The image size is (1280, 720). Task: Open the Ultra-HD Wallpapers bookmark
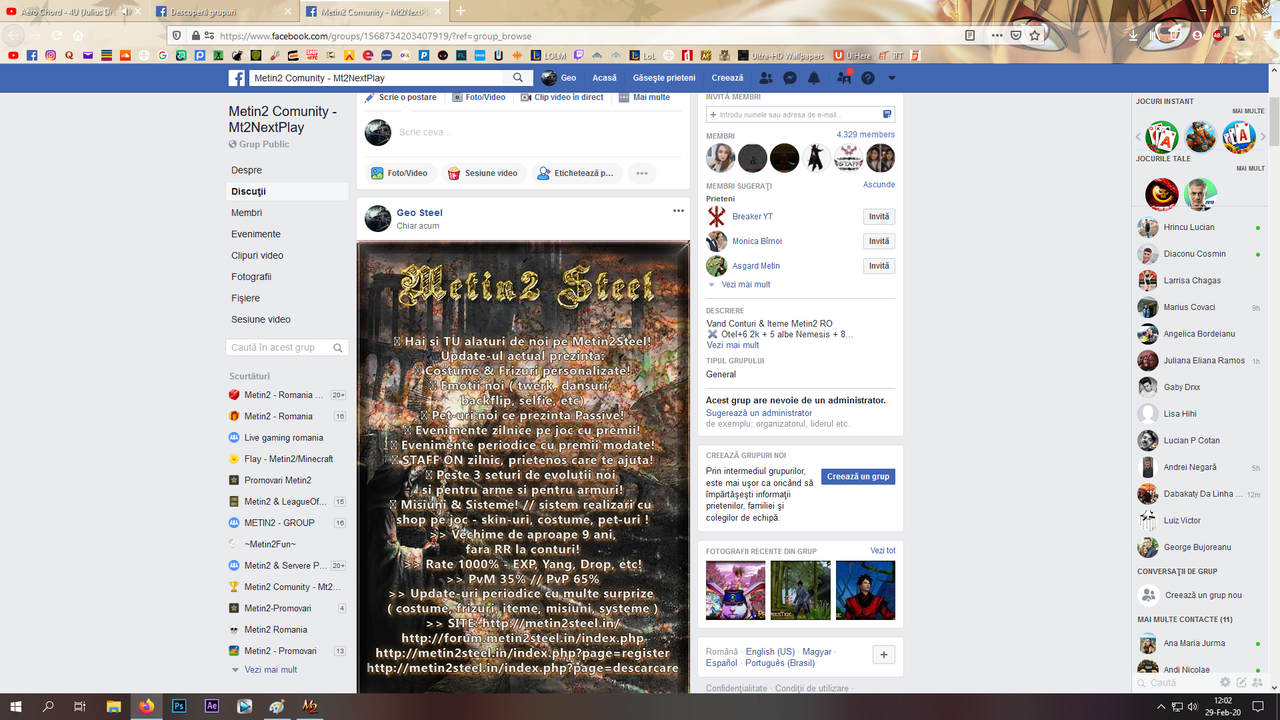tap(781, 56)
